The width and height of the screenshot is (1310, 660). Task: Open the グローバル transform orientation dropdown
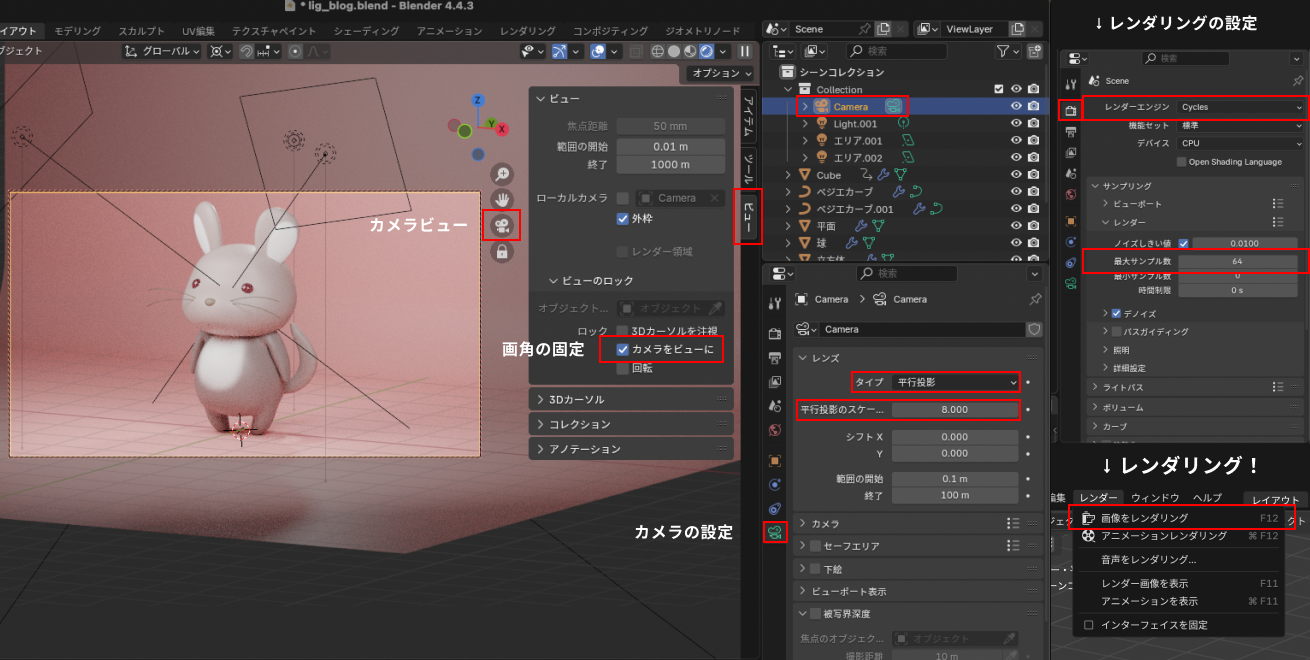[162, 51]
